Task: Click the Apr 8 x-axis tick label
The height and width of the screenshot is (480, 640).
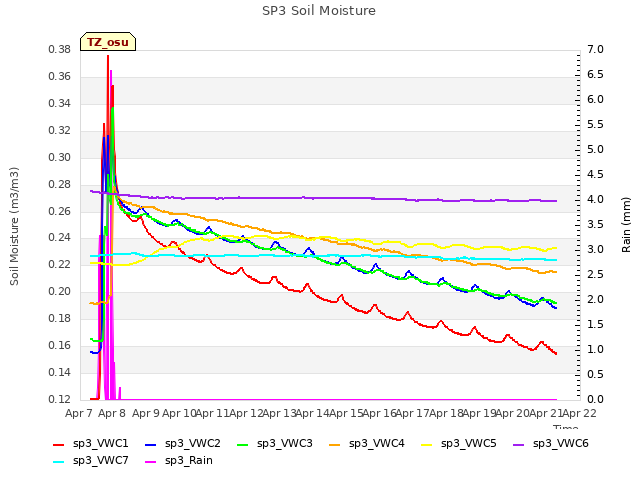Action: [x=112, y=413]
